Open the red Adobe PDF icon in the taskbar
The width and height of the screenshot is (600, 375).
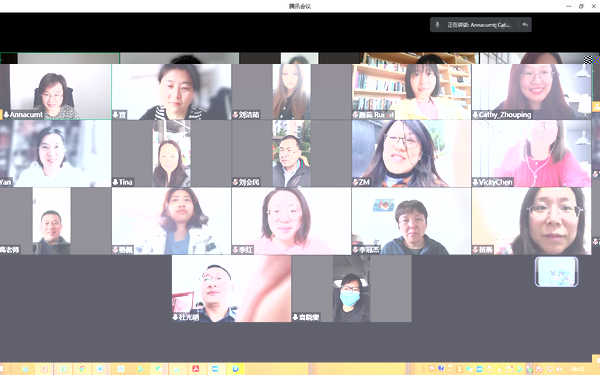tap(196, 369)
